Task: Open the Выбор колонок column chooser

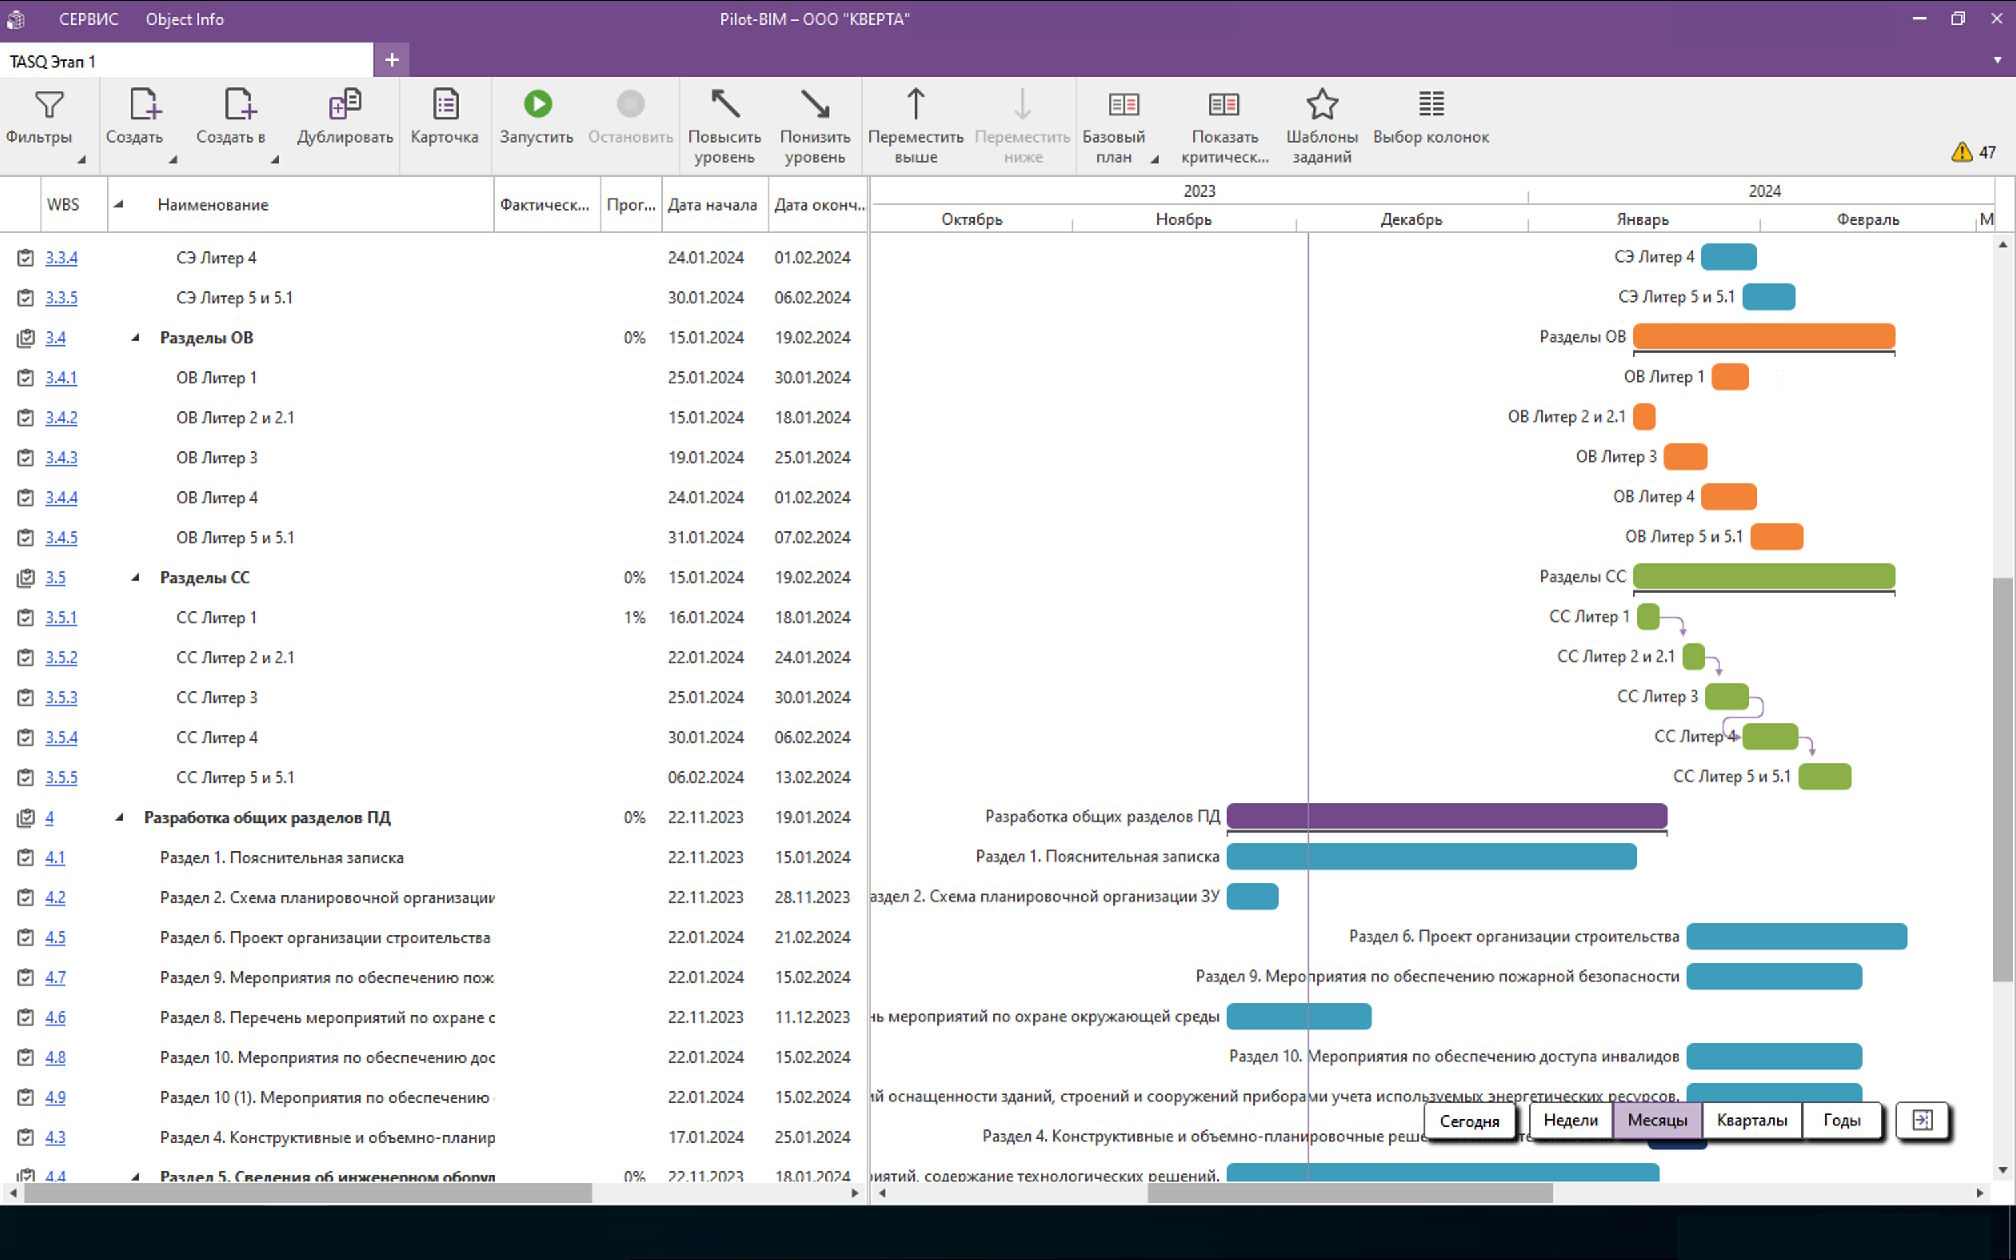Action: [x=1430, y=106]
